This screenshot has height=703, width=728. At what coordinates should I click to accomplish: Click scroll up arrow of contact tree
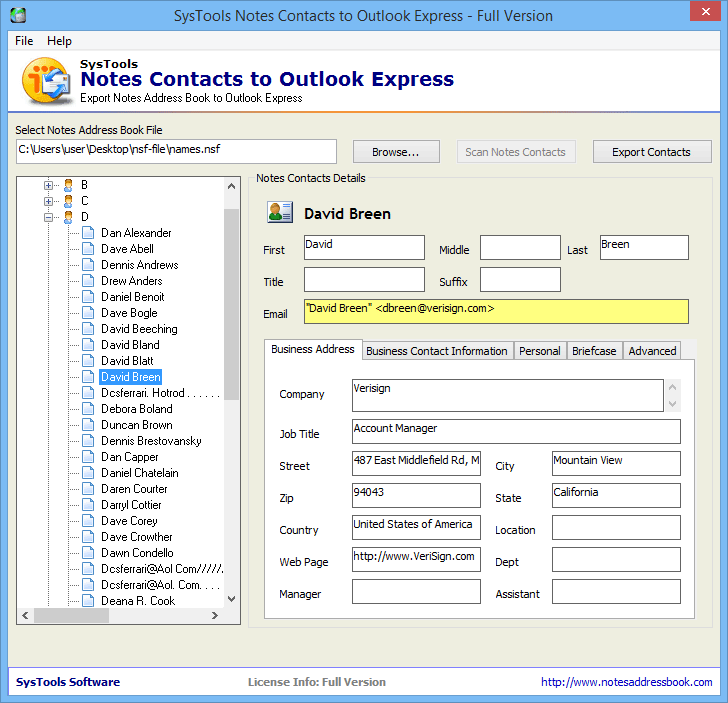(x=232, y=186)
